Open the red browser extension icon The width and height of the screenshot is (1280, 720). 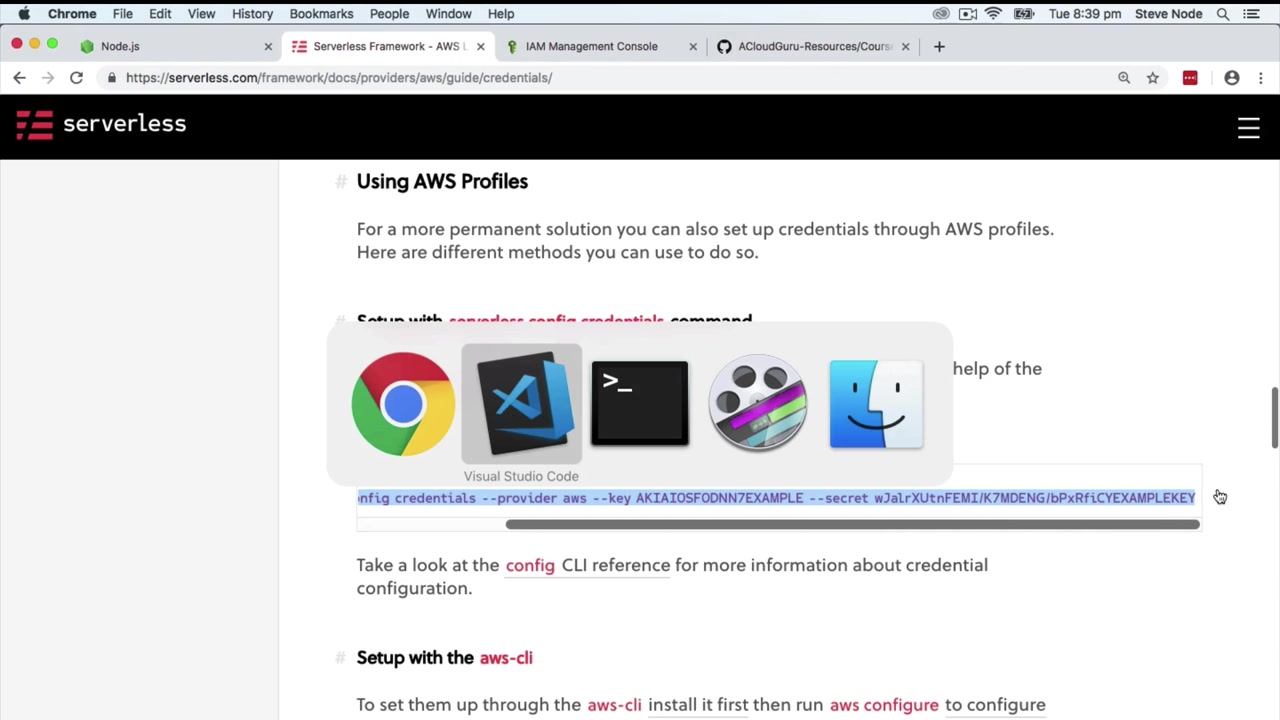(1190, 77)
